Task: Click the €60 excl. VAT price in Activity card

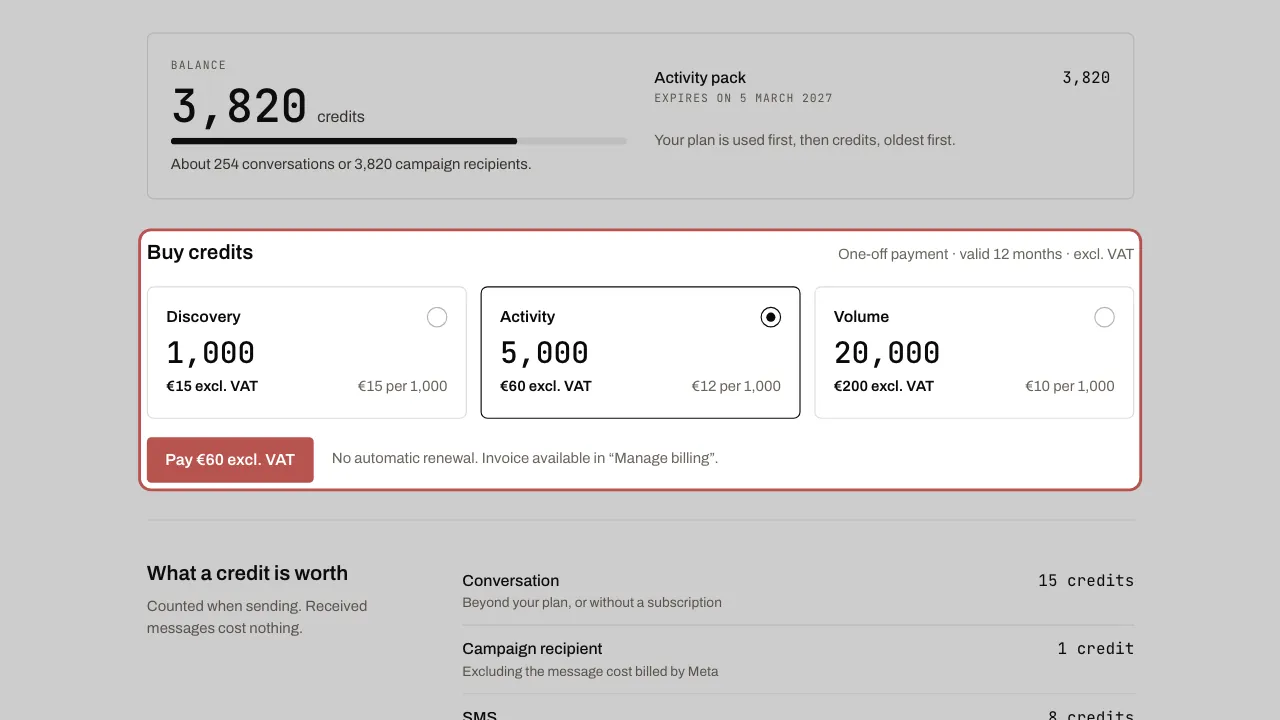Action: [x=546, y=386]
